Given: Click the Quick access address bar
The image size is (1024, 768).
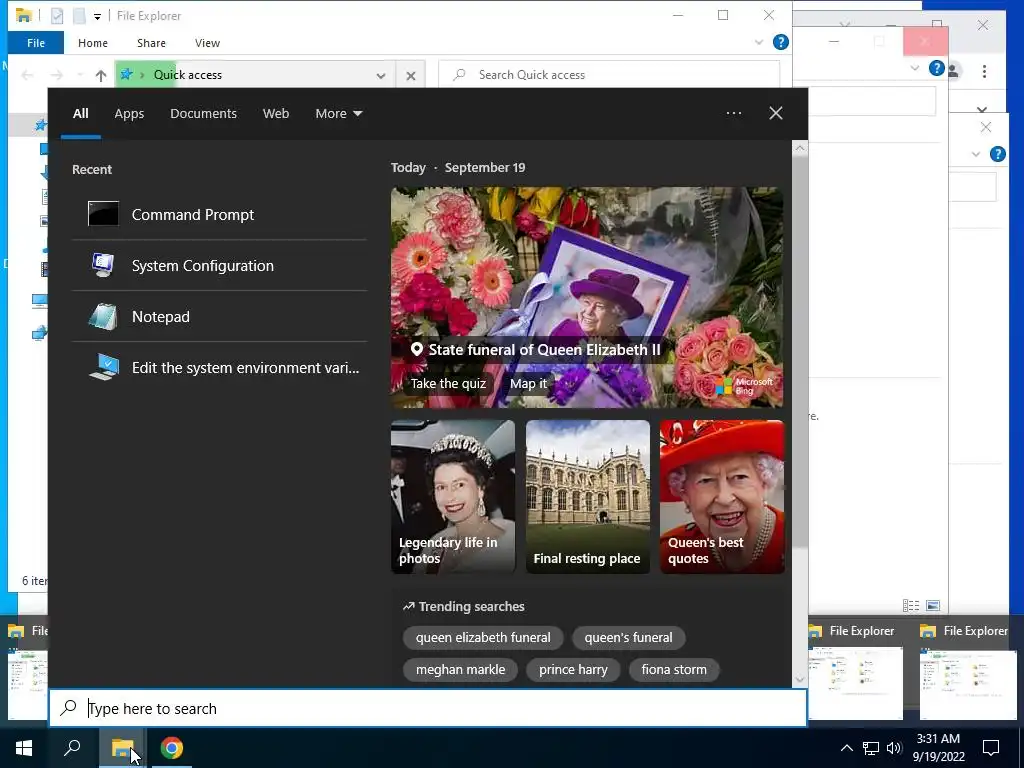Looking at the screenshot, I should (x=255, y=75).
